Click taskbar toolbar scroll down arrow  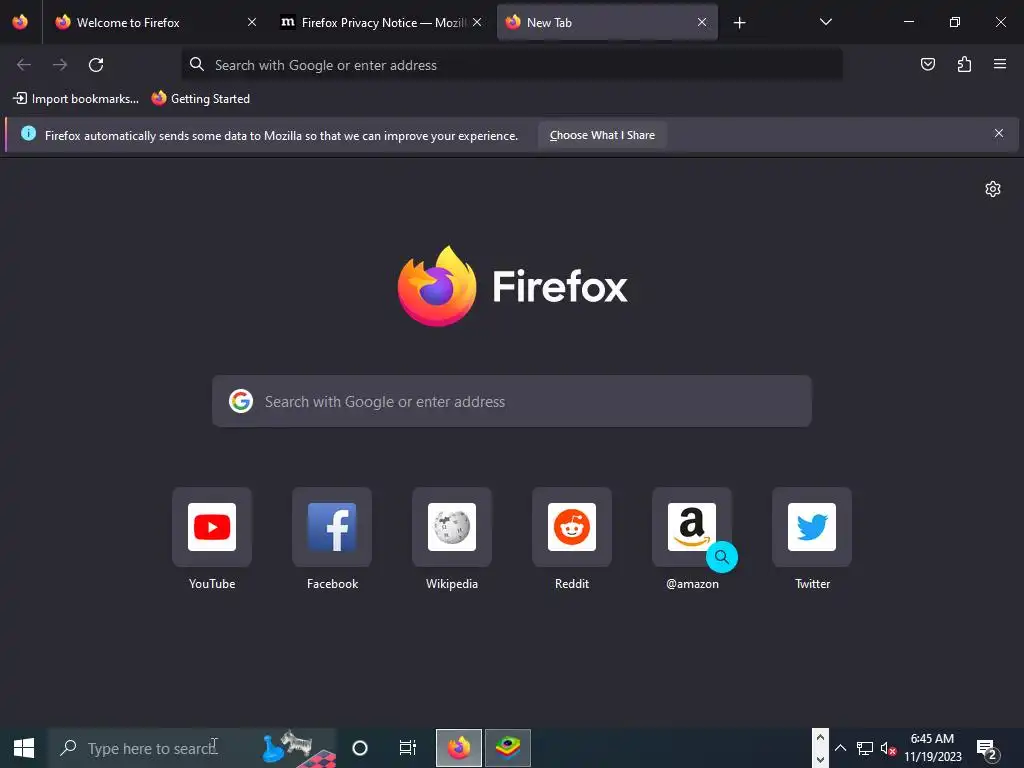coord(820,760)
